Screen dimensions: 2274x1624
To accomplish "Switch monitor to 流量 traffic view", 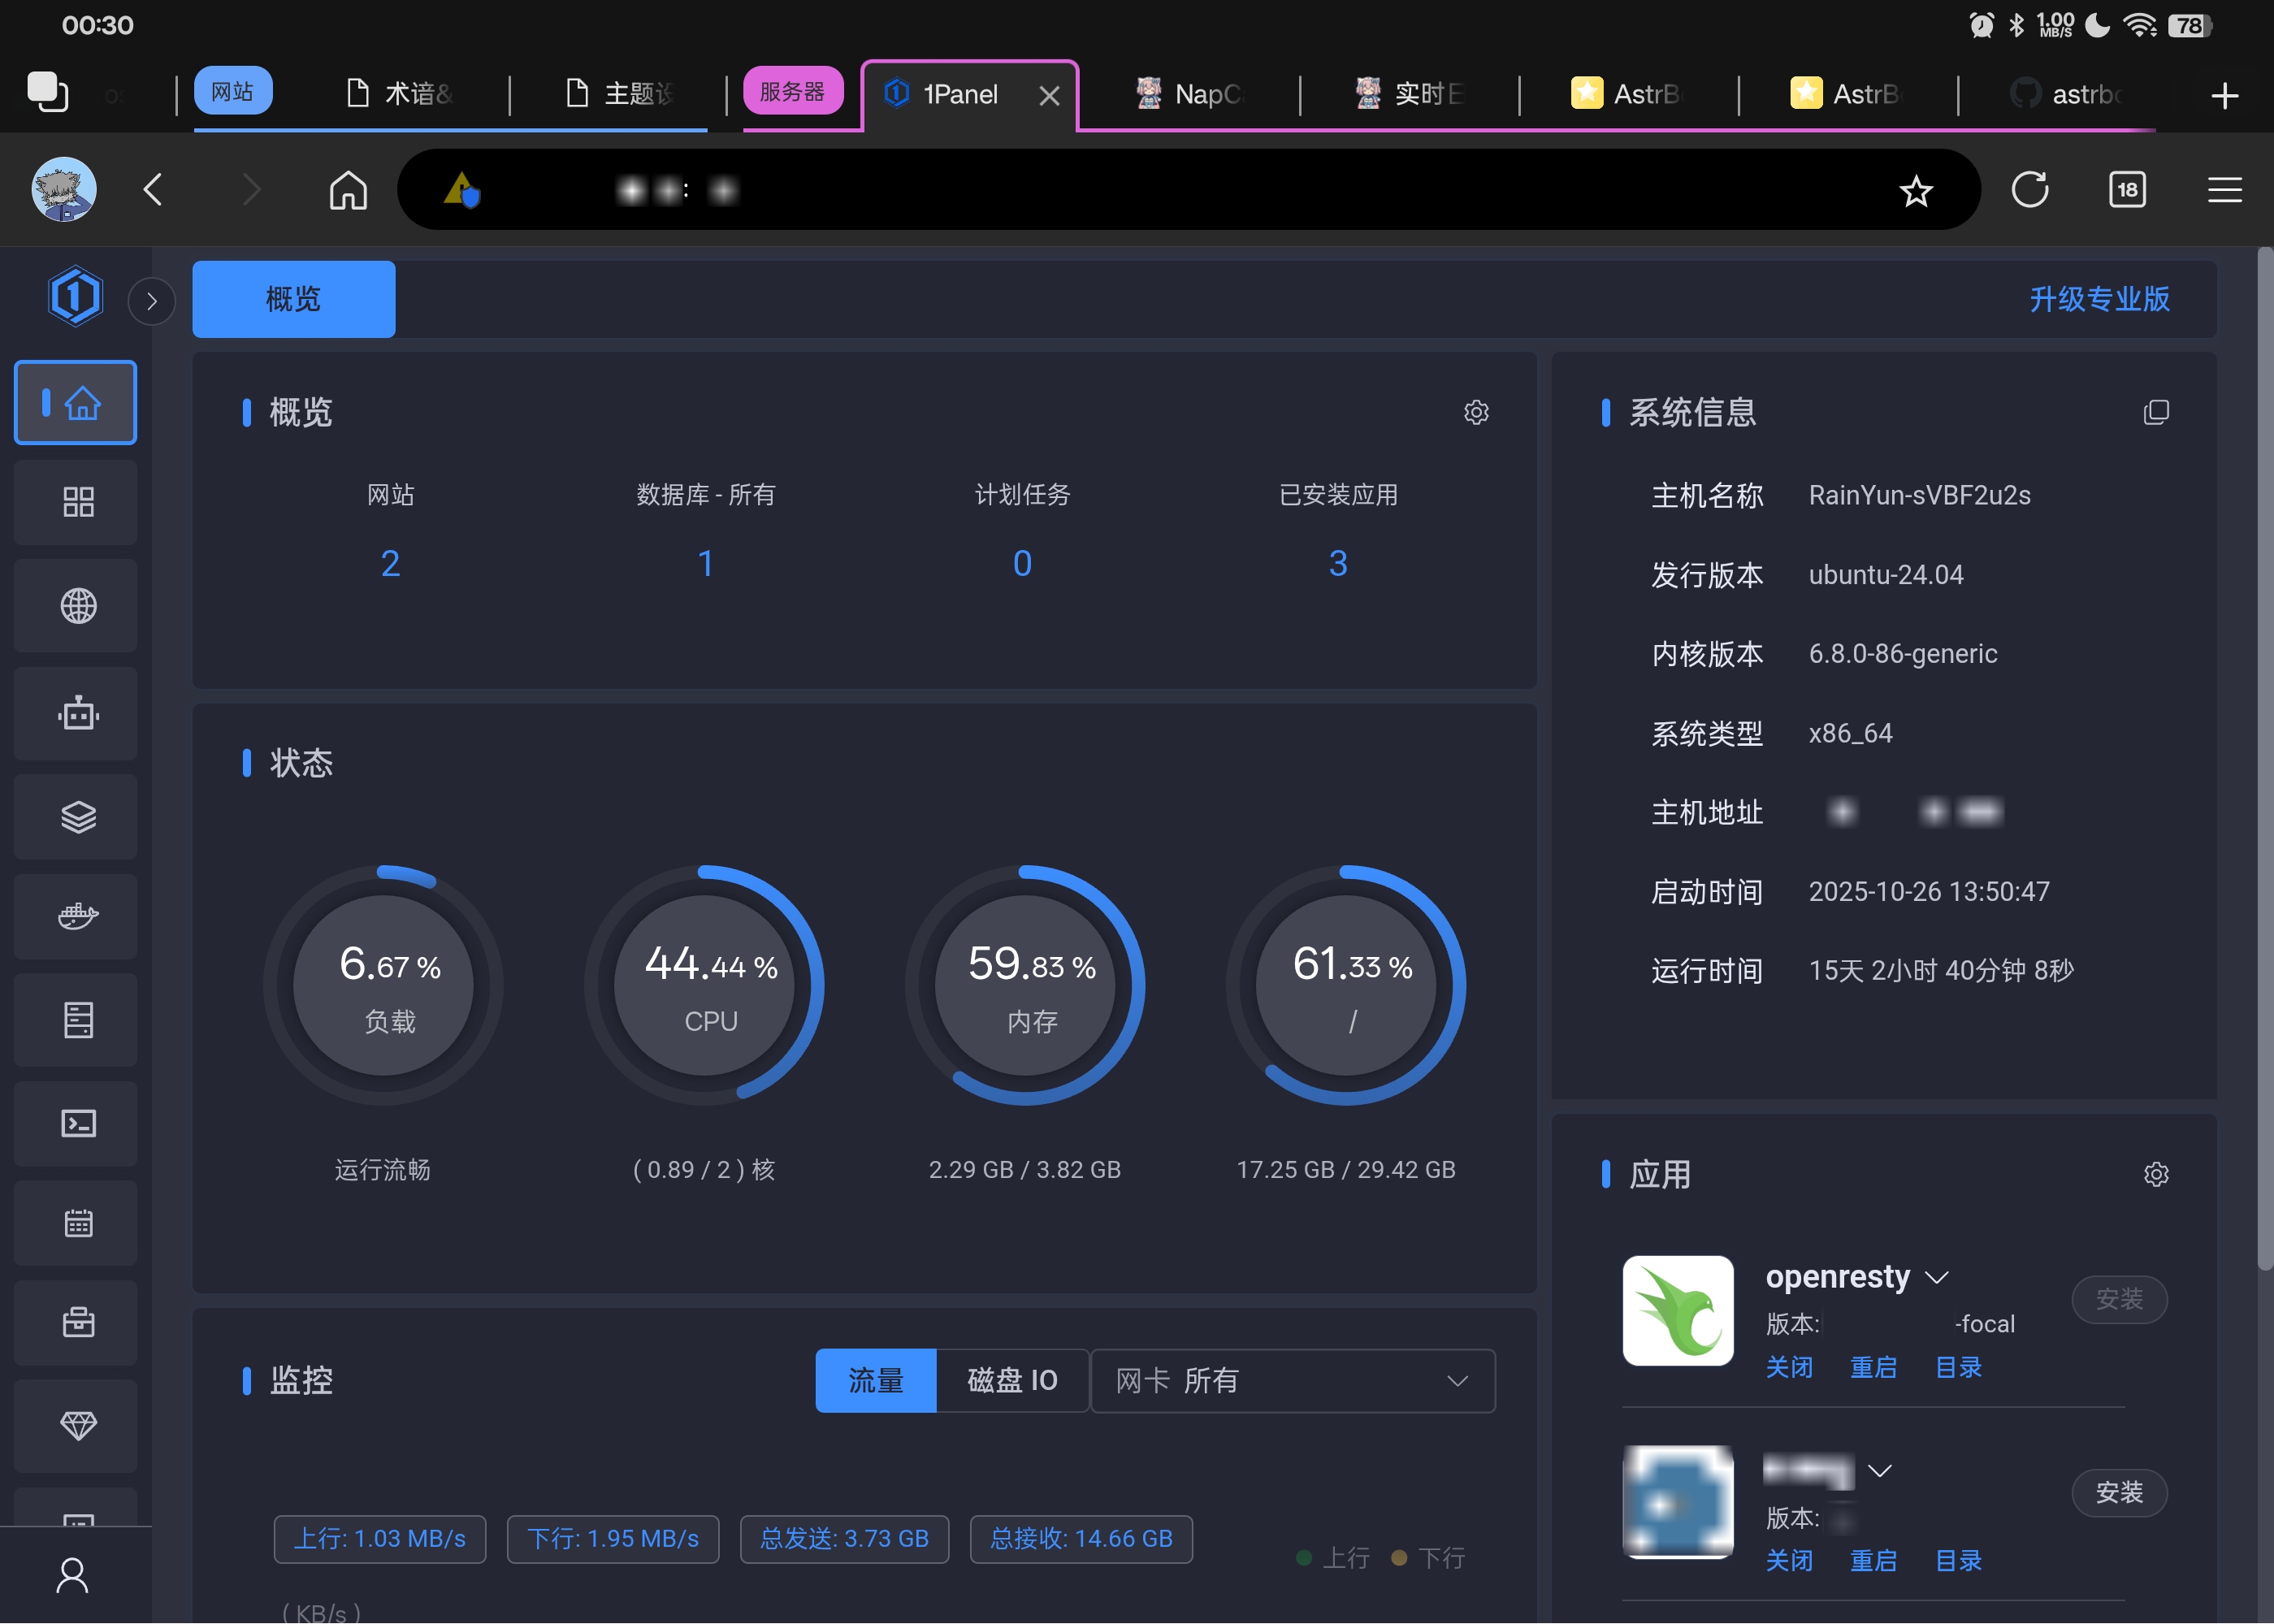I will [x=875, y=1380].
